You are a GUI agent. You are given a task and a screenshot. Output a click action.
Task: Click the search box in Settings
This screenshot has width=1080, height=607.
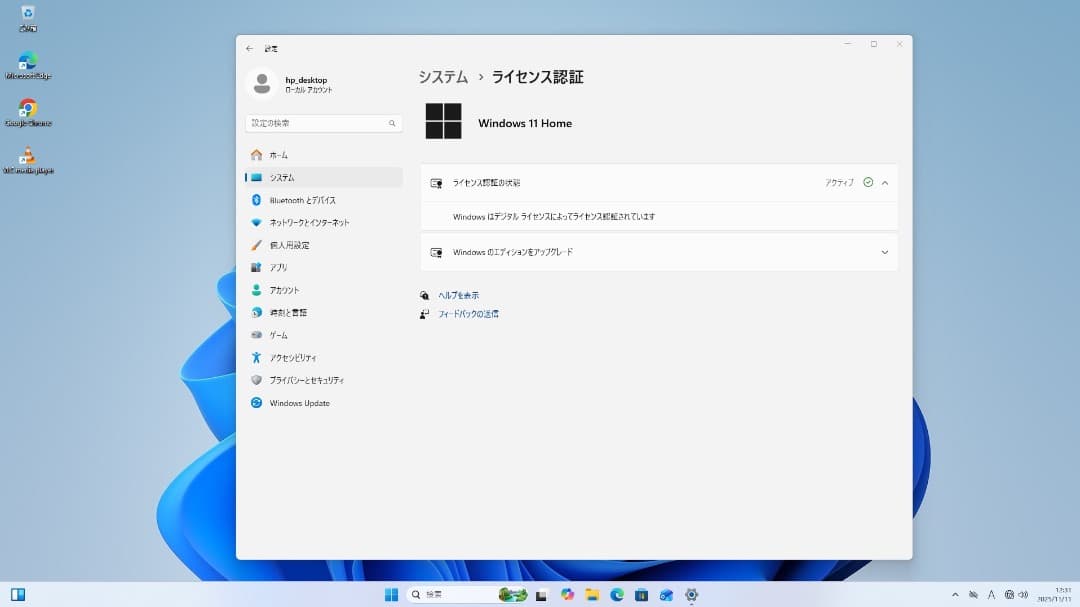324,123
